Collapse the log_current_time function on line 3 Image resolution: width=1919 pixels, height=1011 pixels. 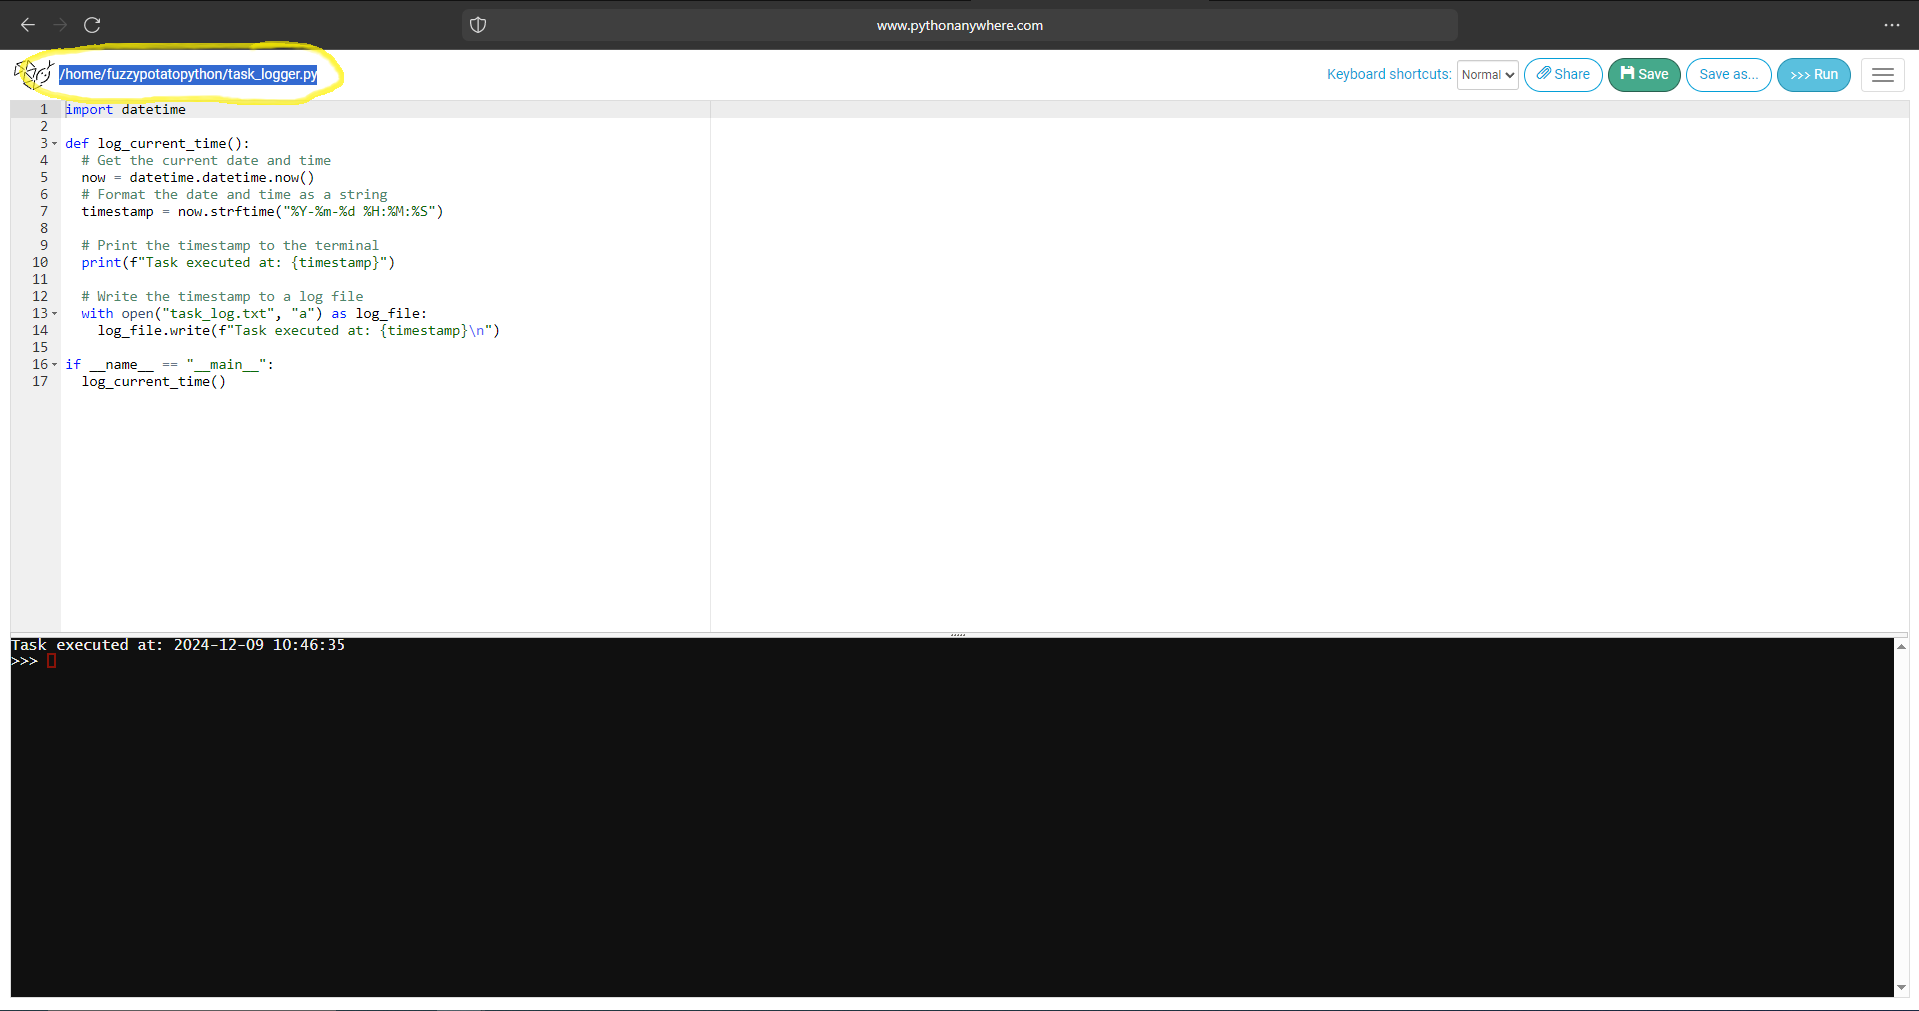[x=55, y=143]
